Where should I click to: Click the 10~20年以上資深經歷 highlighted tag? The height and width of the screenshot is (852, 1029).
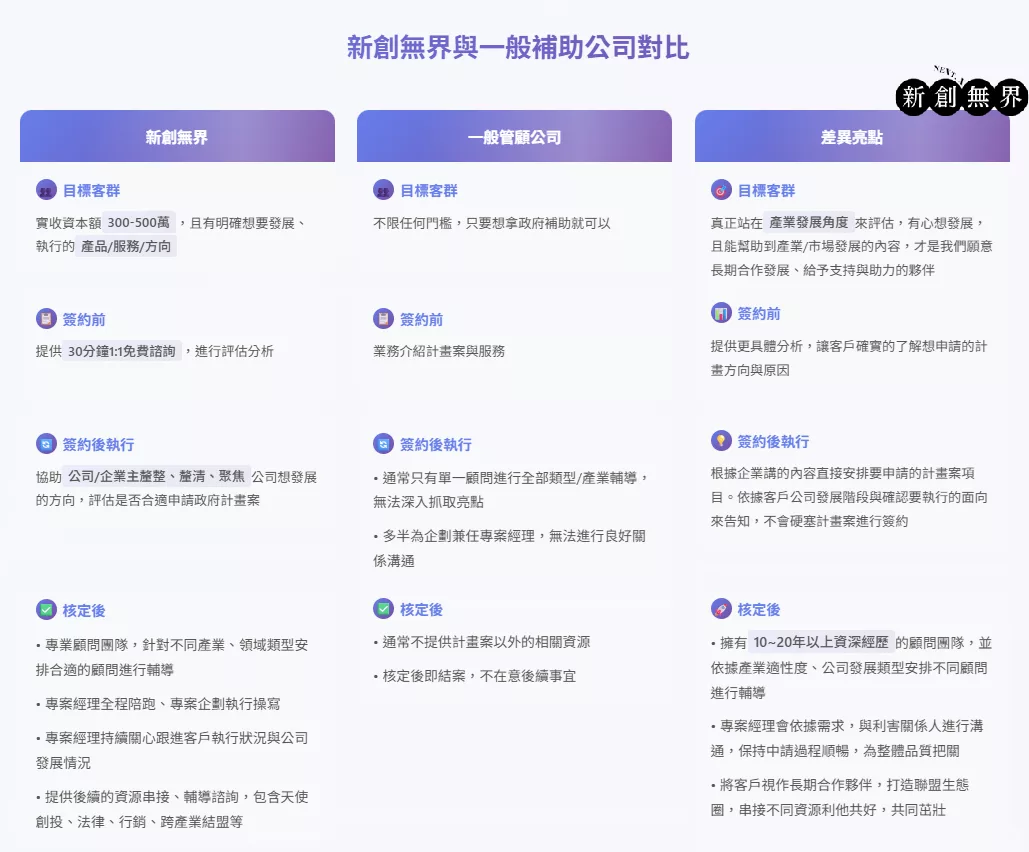tap(819, 643)
